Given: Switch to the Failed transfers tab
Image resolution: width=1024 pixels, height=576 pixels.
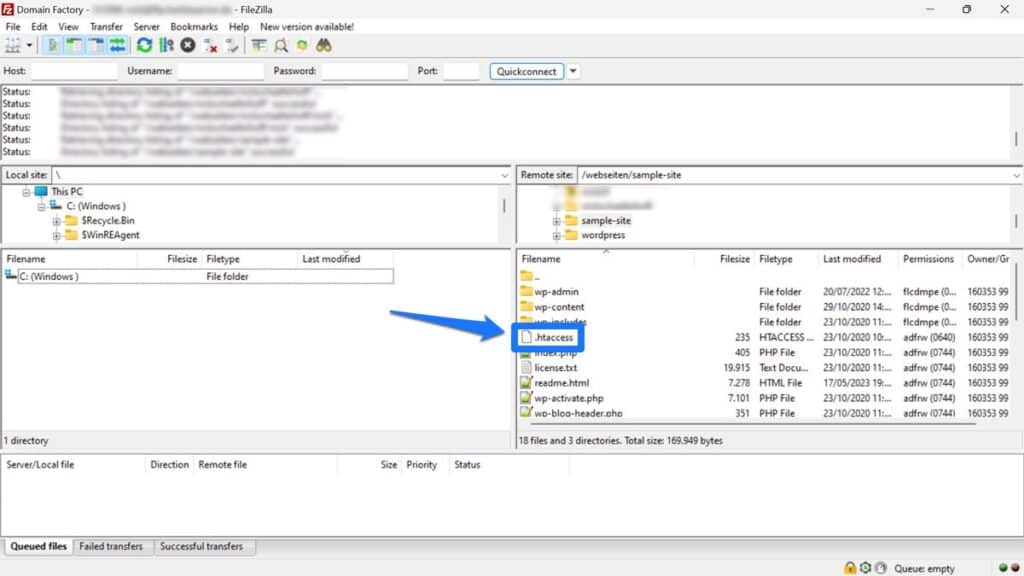Looking at the screenshot, I should pyautogui.click(x=113, y=546).
